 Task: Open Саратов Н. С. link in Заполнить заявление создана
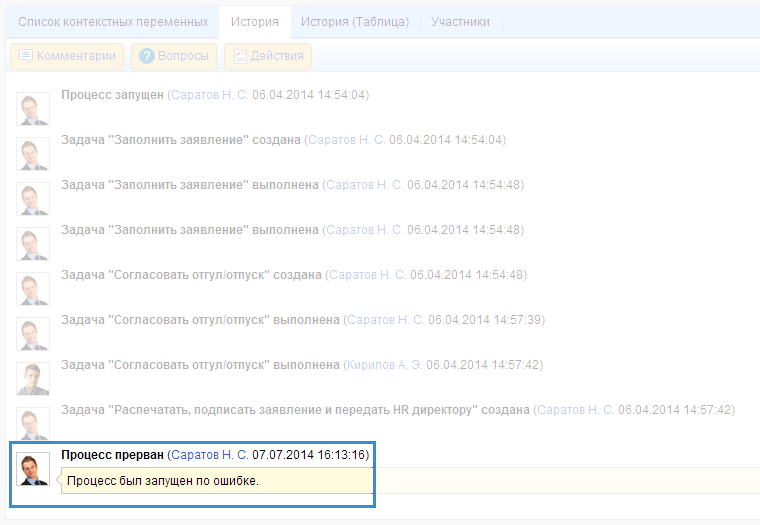coord(347,140)
